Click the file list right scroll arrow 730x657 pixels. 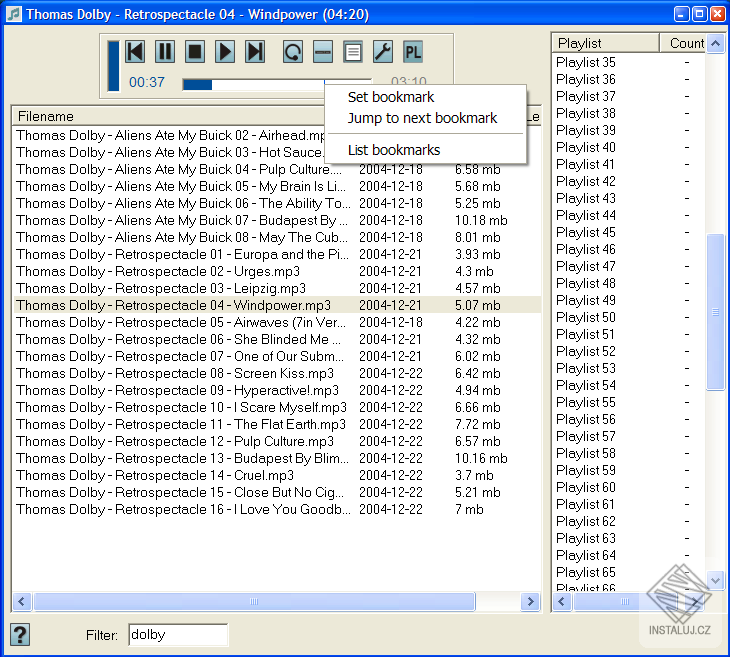pyautogui.click(x=530, y=602)
